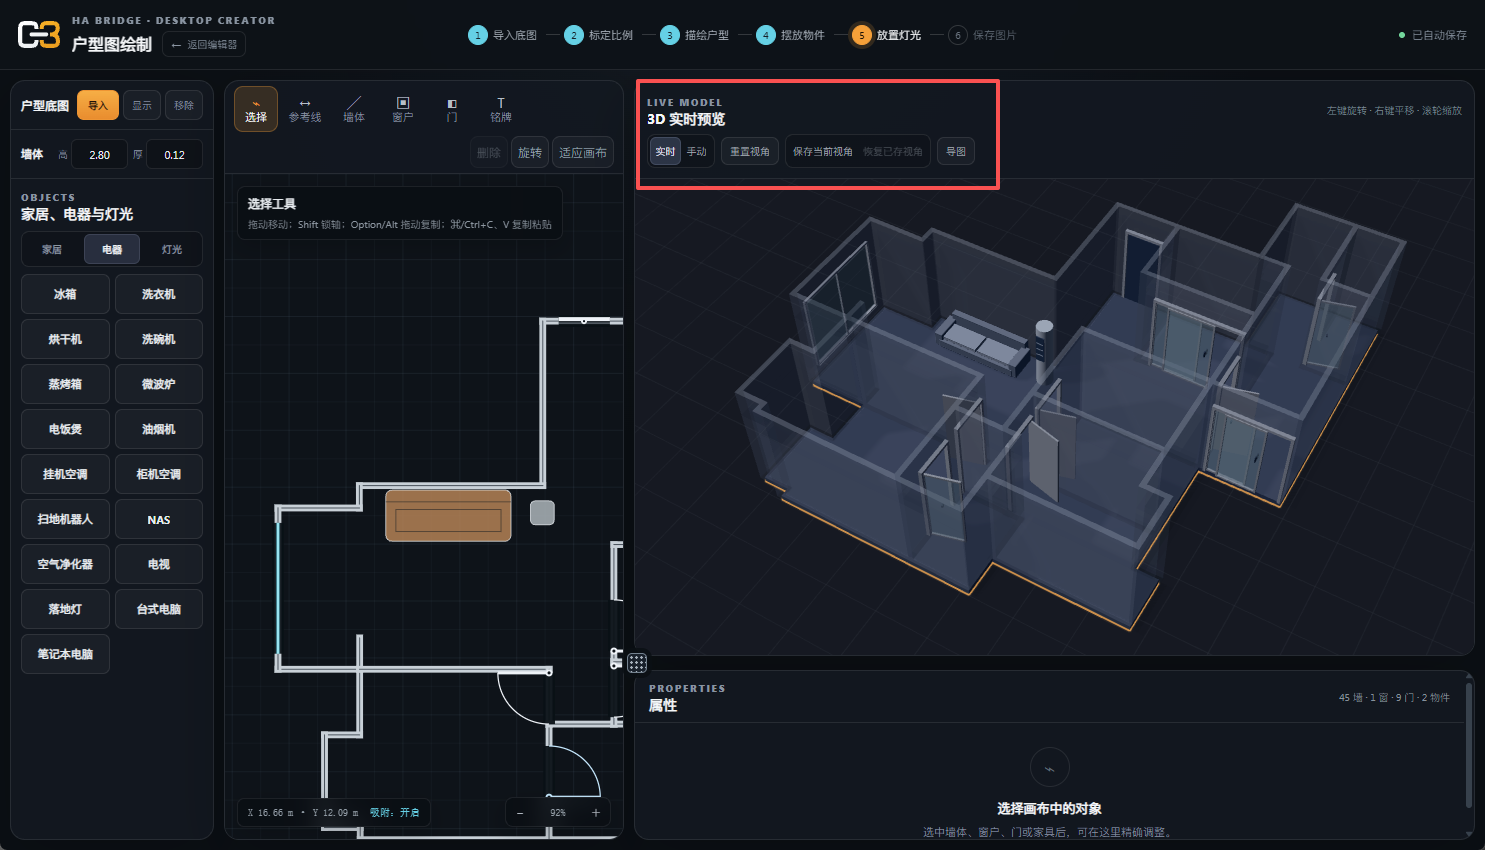Jump to step 6 保存图片
The image size is (1485, 850).
point(983,35)
